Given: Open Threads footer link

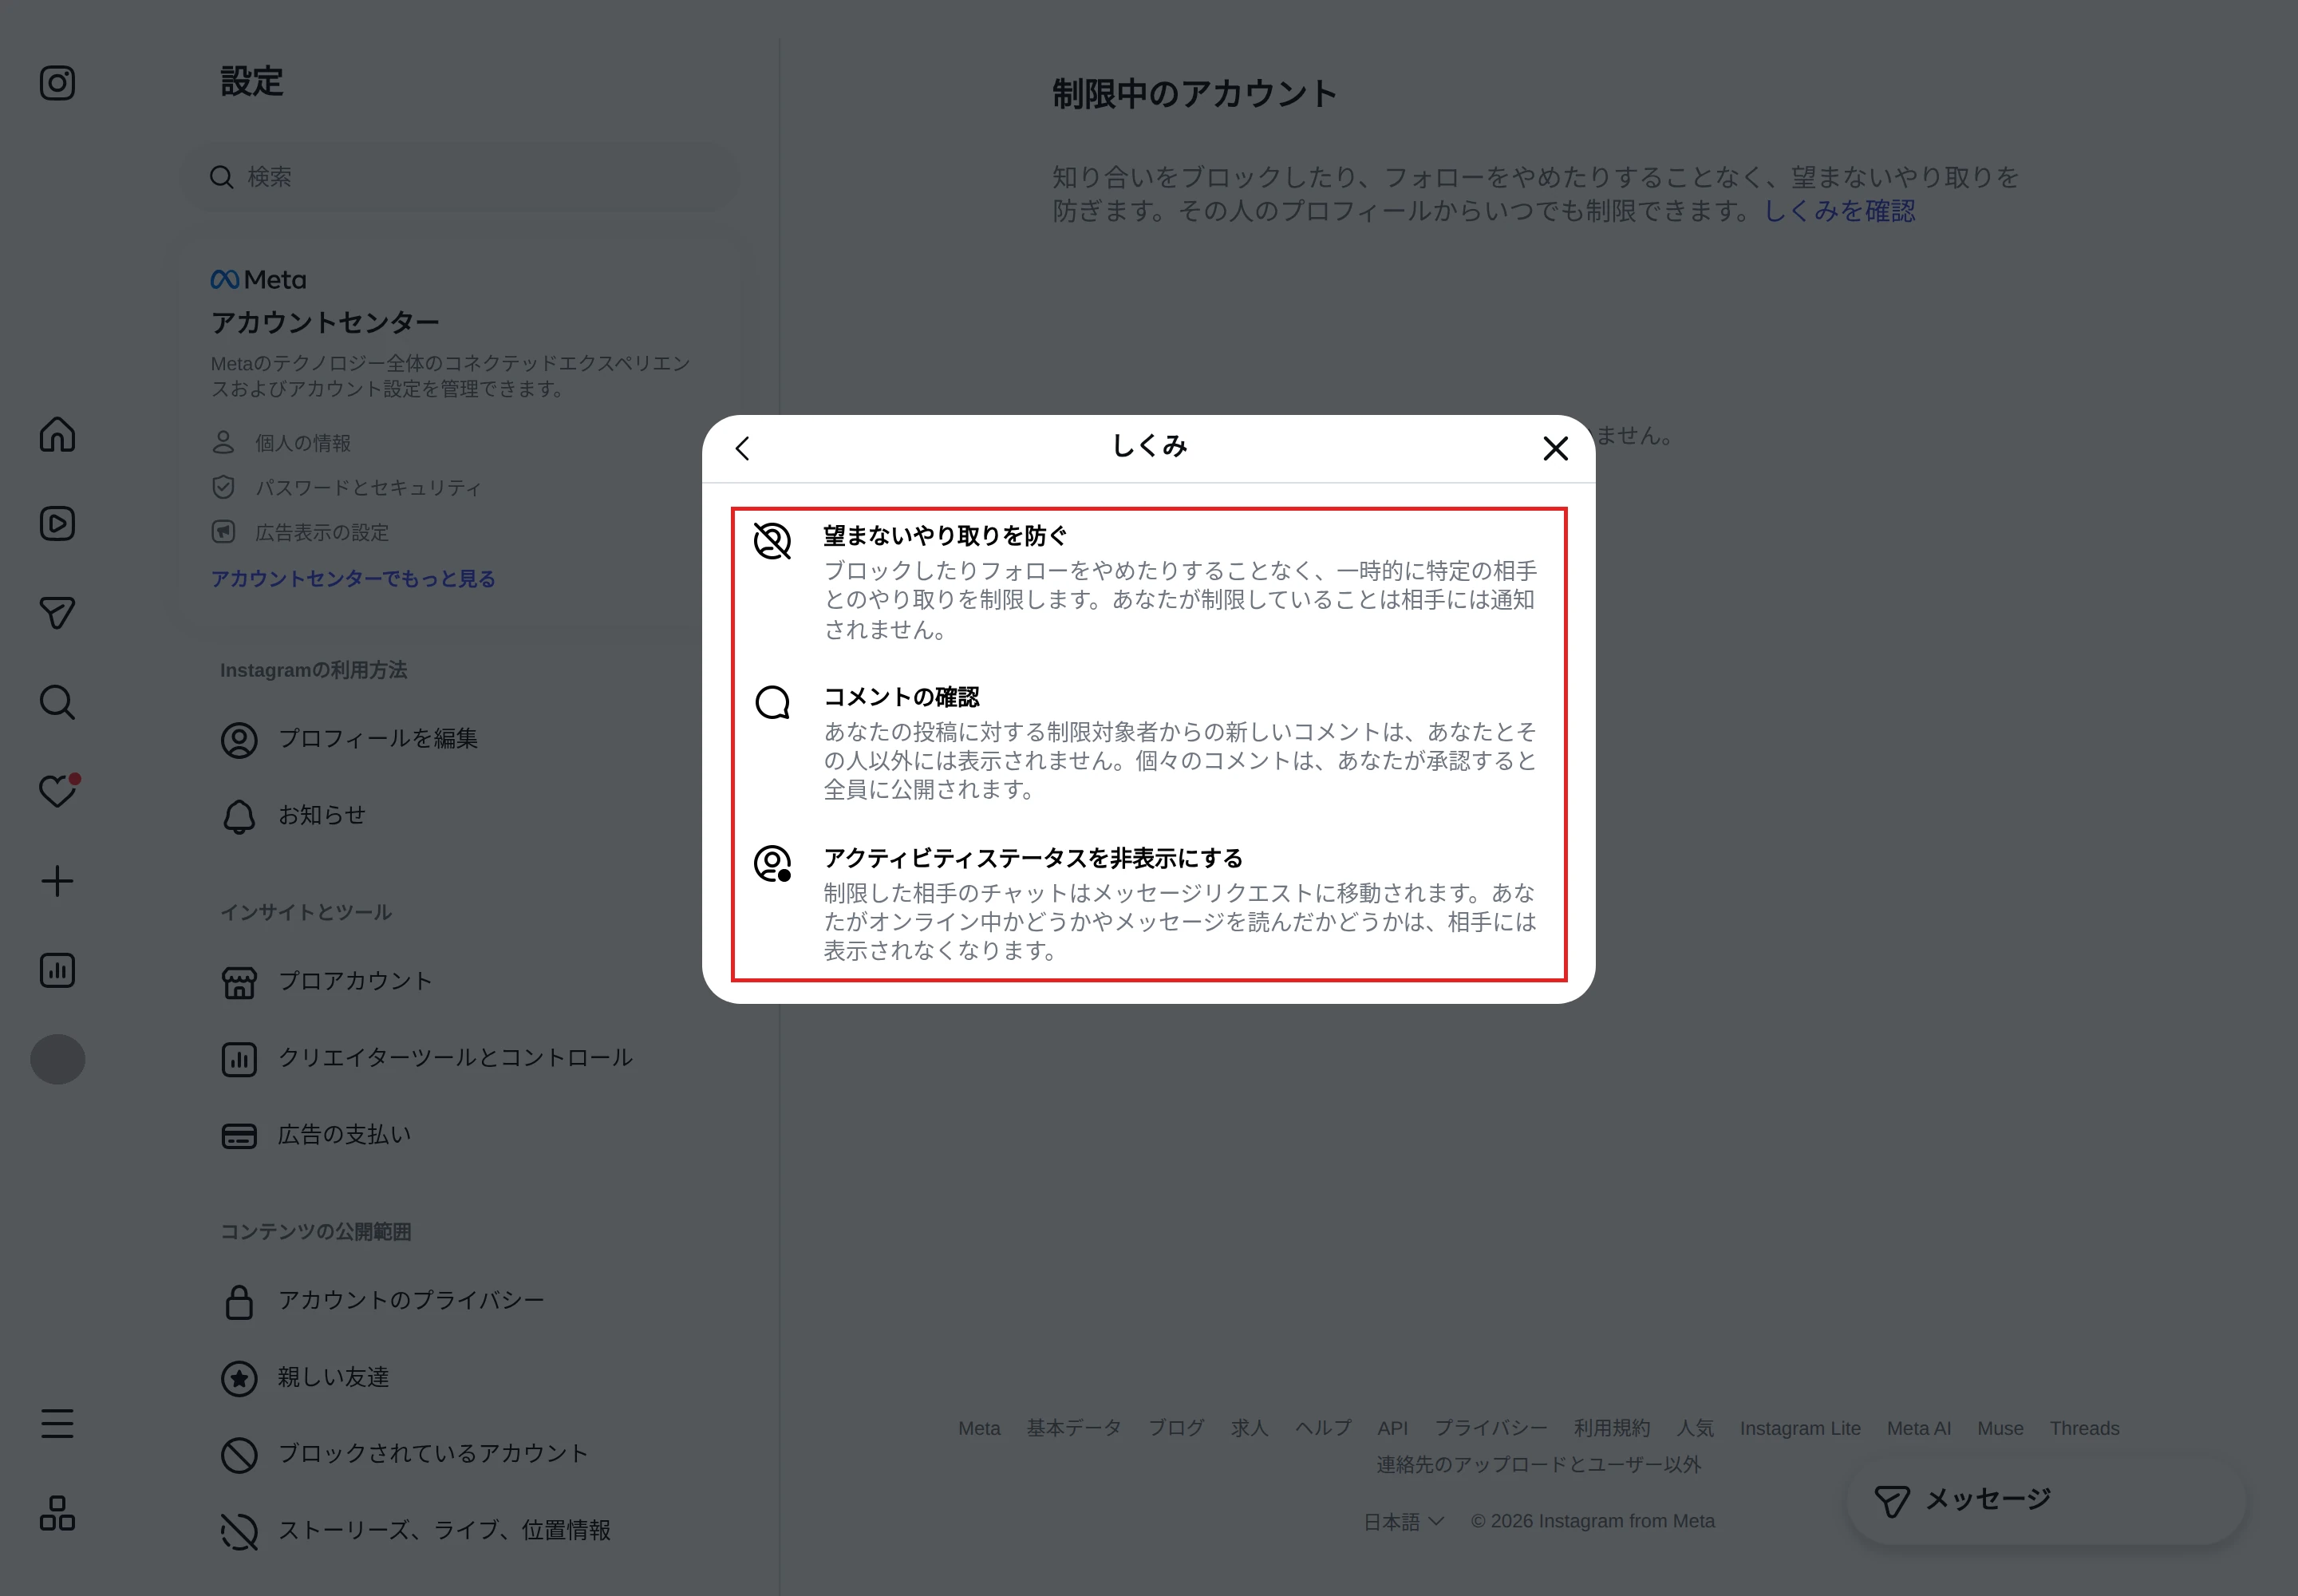Looking at the screenshot, I should click(x=2084, y=1428).
